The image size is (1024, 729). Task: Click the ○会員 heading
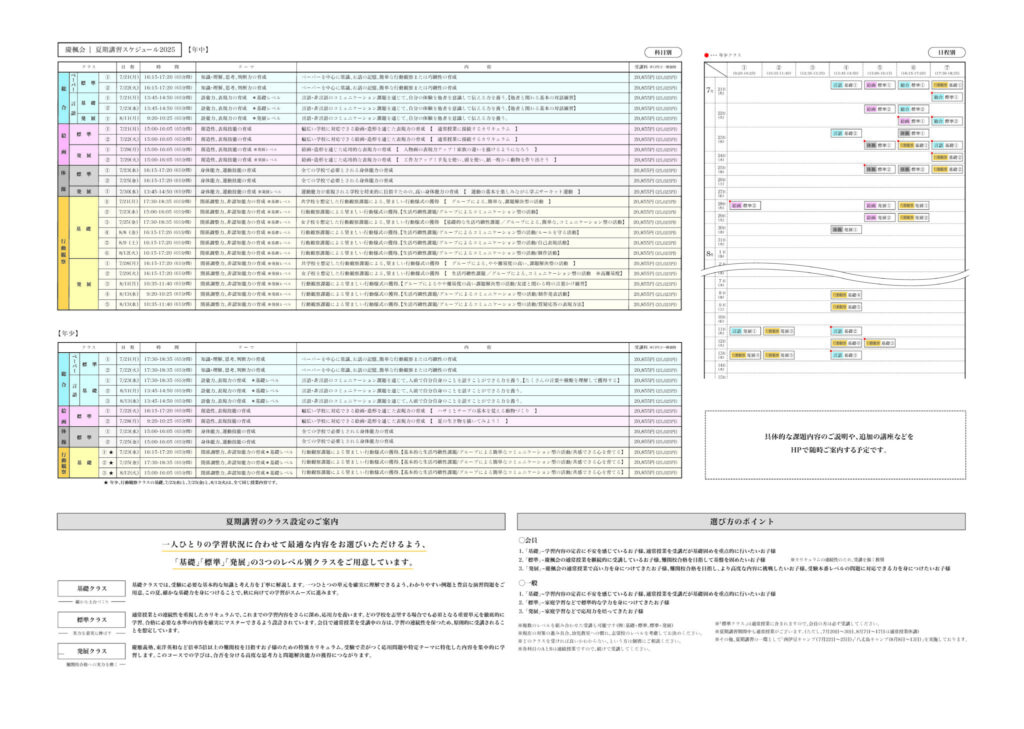528,540
